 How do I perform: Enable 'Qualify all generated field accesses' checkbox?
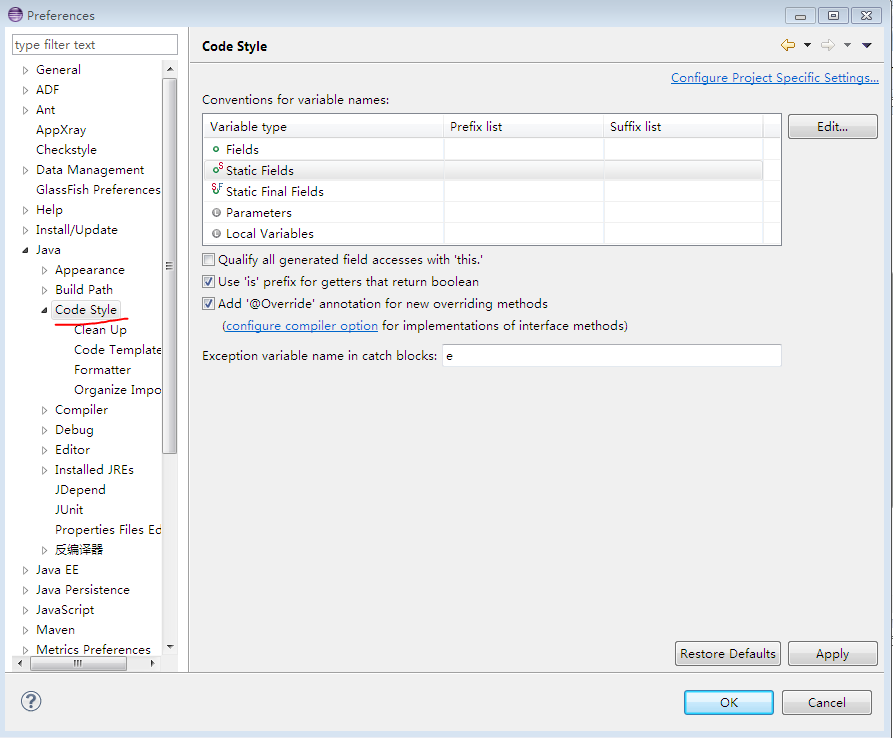click(208, 260)
